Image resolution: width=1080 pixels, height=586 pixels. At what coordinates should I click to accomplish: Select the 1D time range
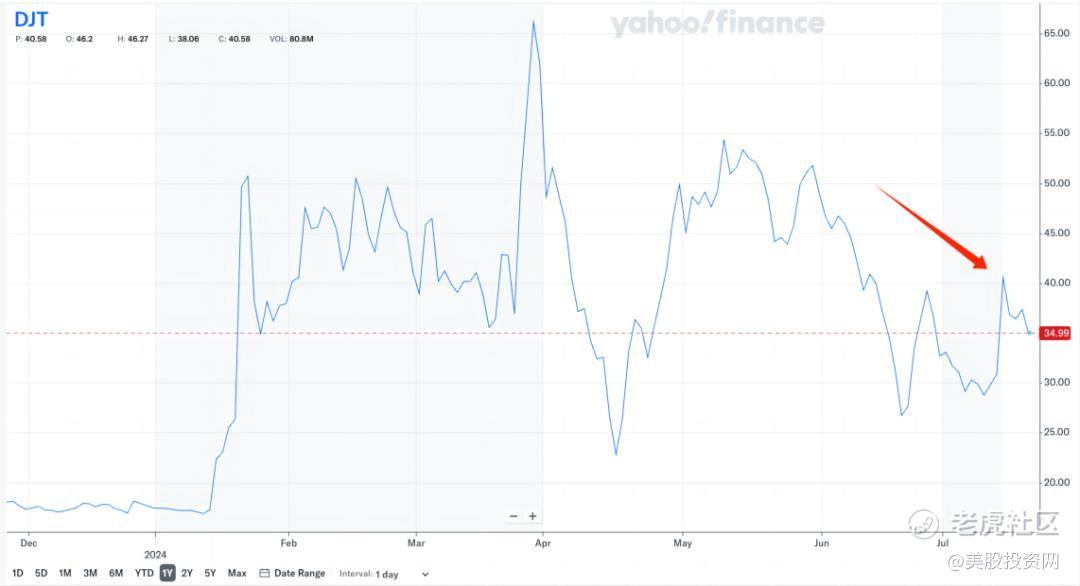tap(18, 573)
